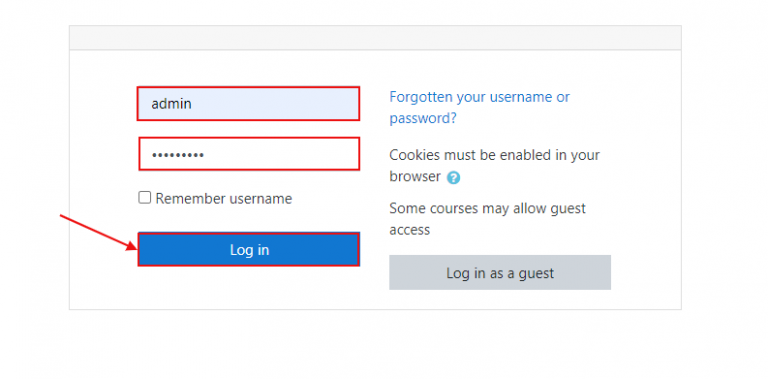Focus the masked password field
The image size is (768, 379).
[x=249, y=154]
